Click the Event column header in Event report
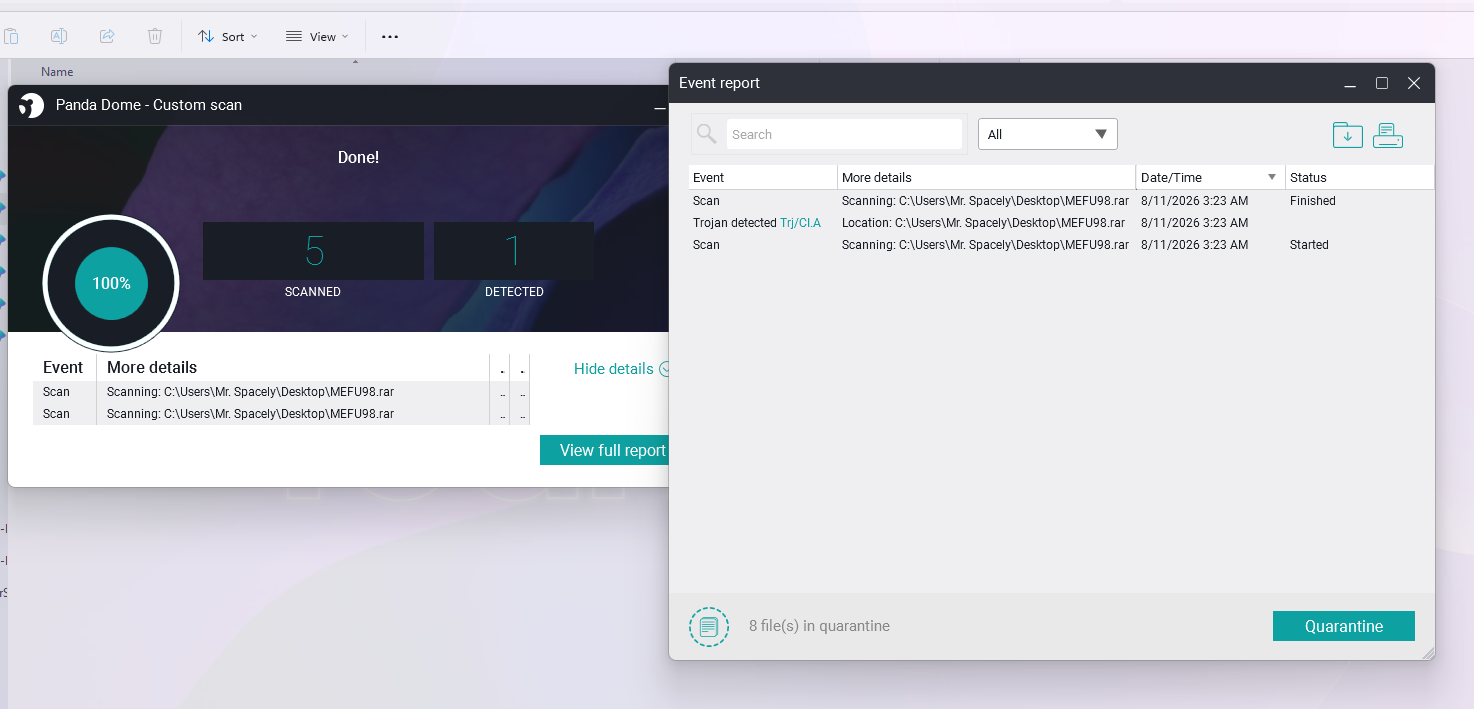 tap(763, 177)
